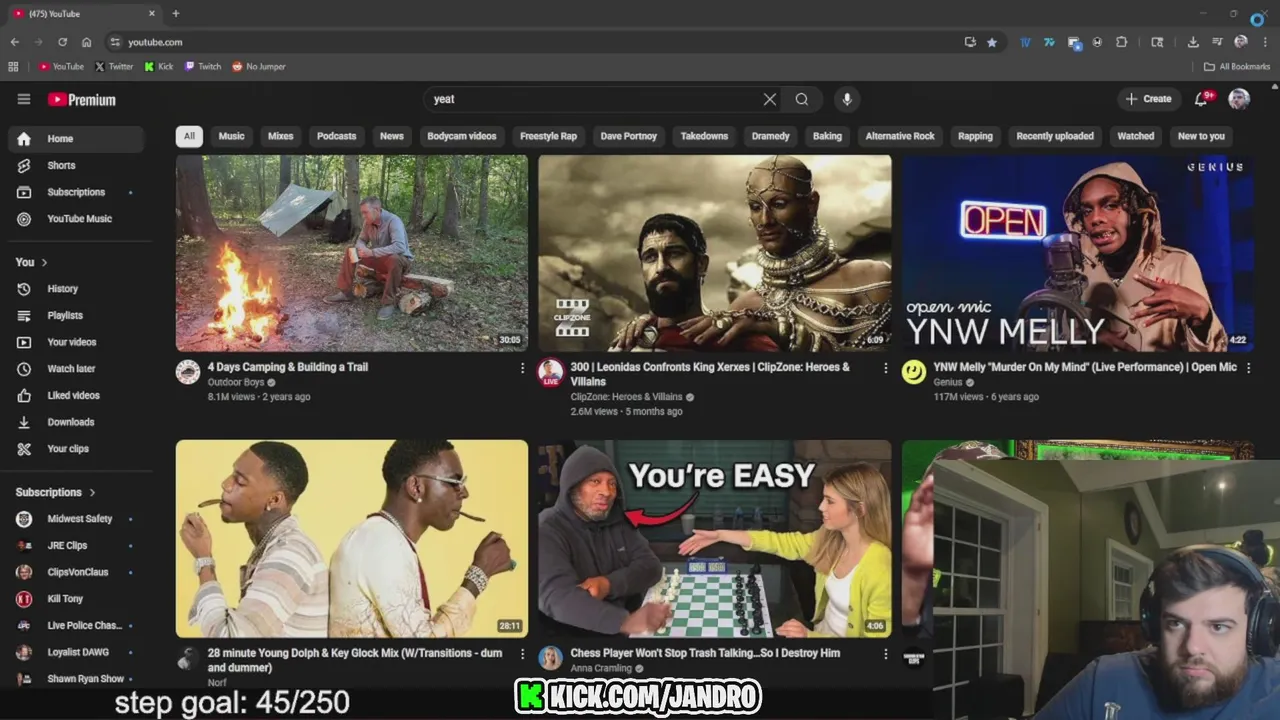Select the 'Music' filter chip

pos(232,136)
